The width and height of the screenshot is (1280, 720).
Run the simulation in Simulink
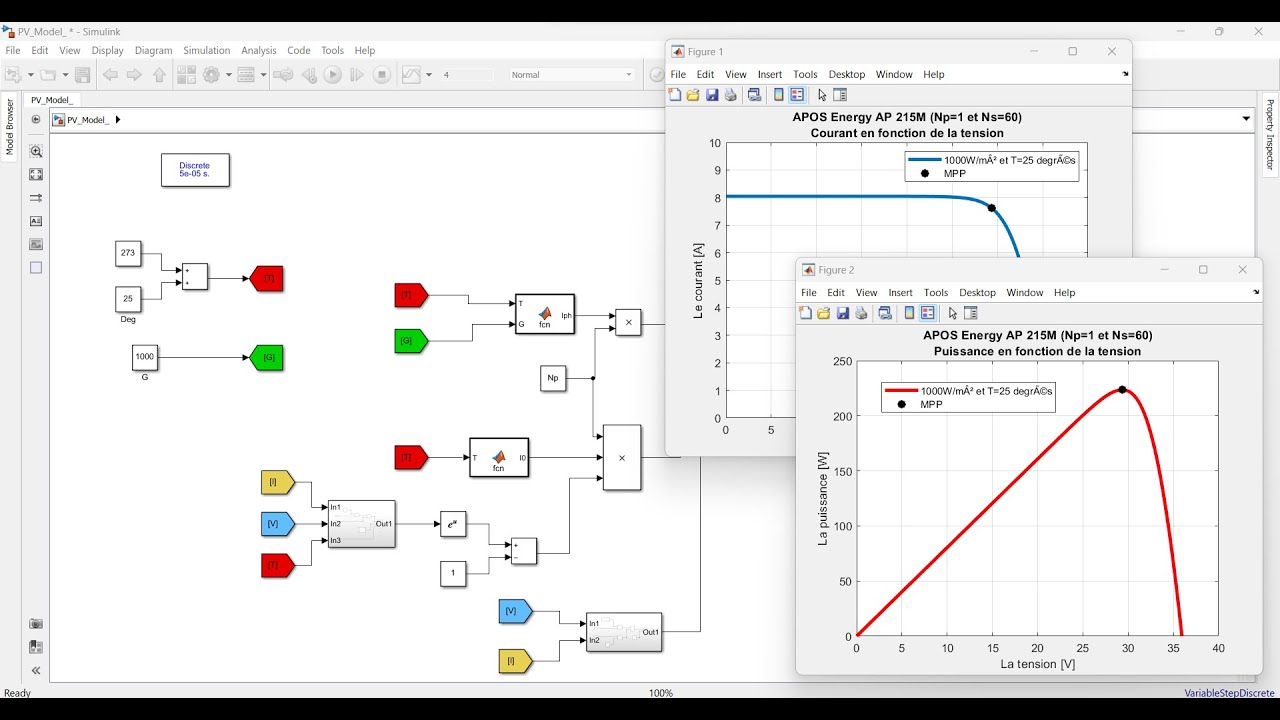[x=332, y=74]
